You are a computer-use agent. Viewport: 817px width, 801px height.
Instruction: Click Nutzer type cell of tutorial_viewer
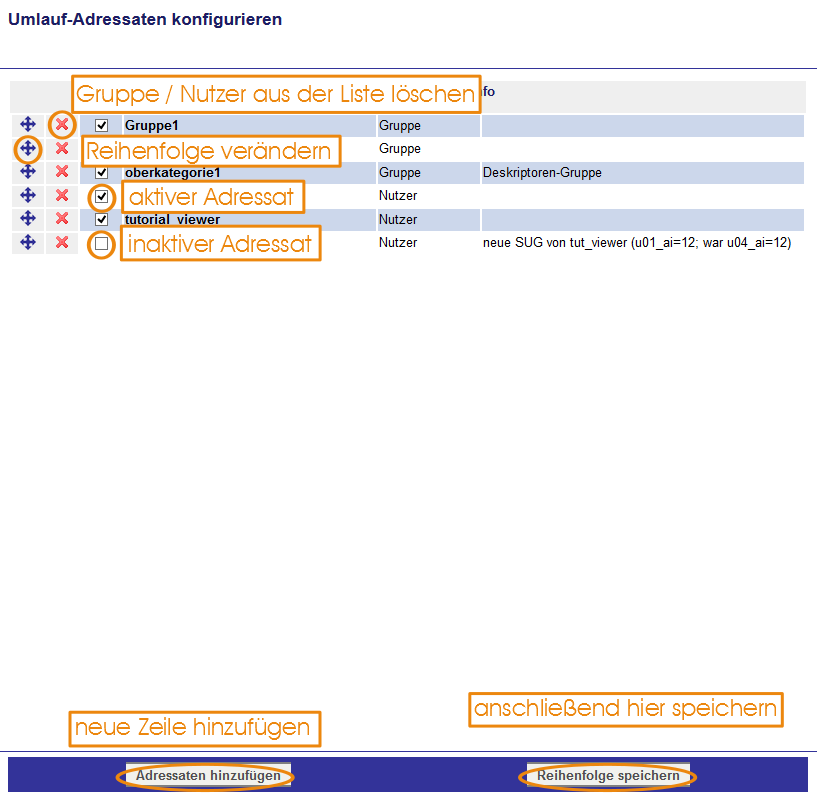click(x=428, y=219)
